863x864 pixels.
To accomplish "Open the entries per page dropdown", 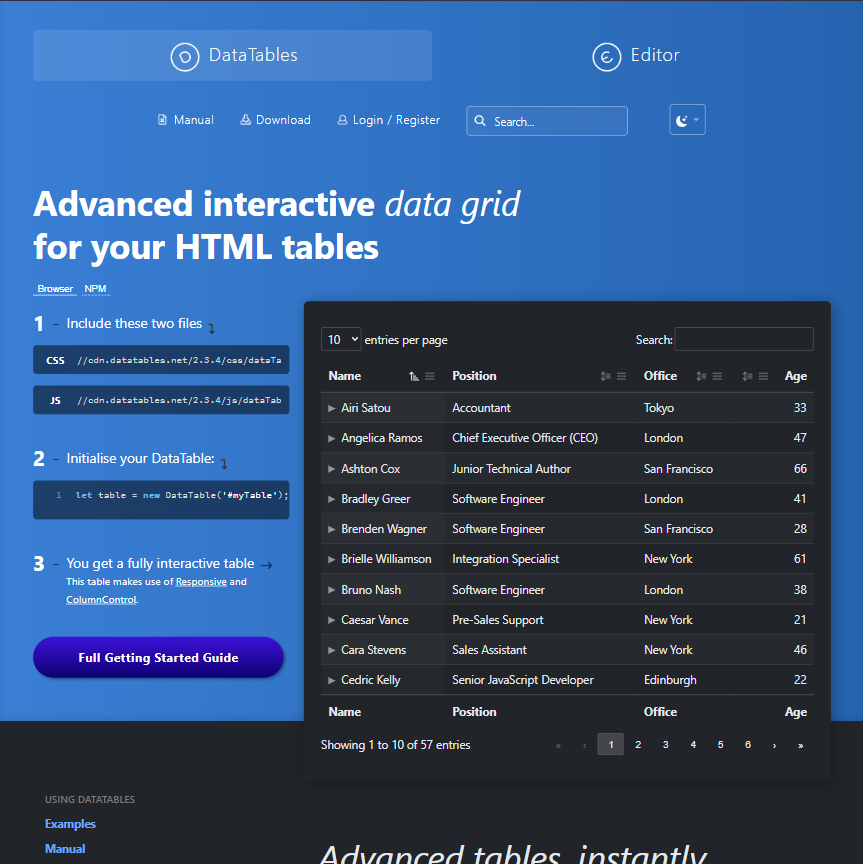I will coord(340,339).
